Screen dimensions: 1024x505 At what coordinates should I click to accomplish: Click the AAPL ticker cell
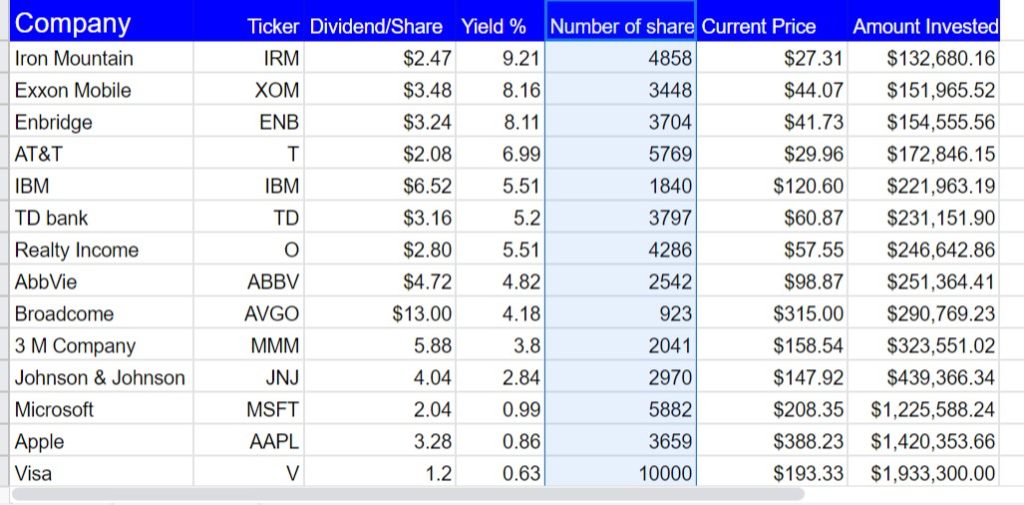tap(249, 442)
